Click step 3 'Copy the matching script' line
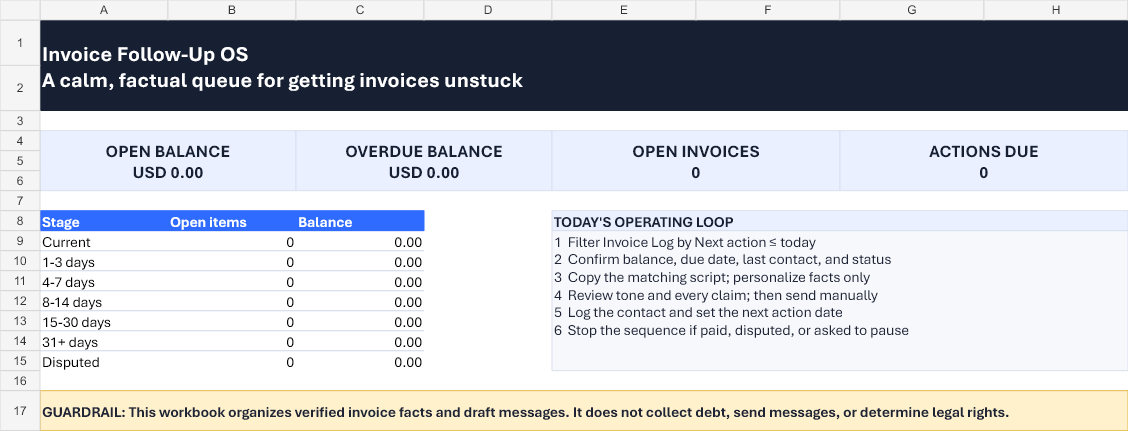 712,278
